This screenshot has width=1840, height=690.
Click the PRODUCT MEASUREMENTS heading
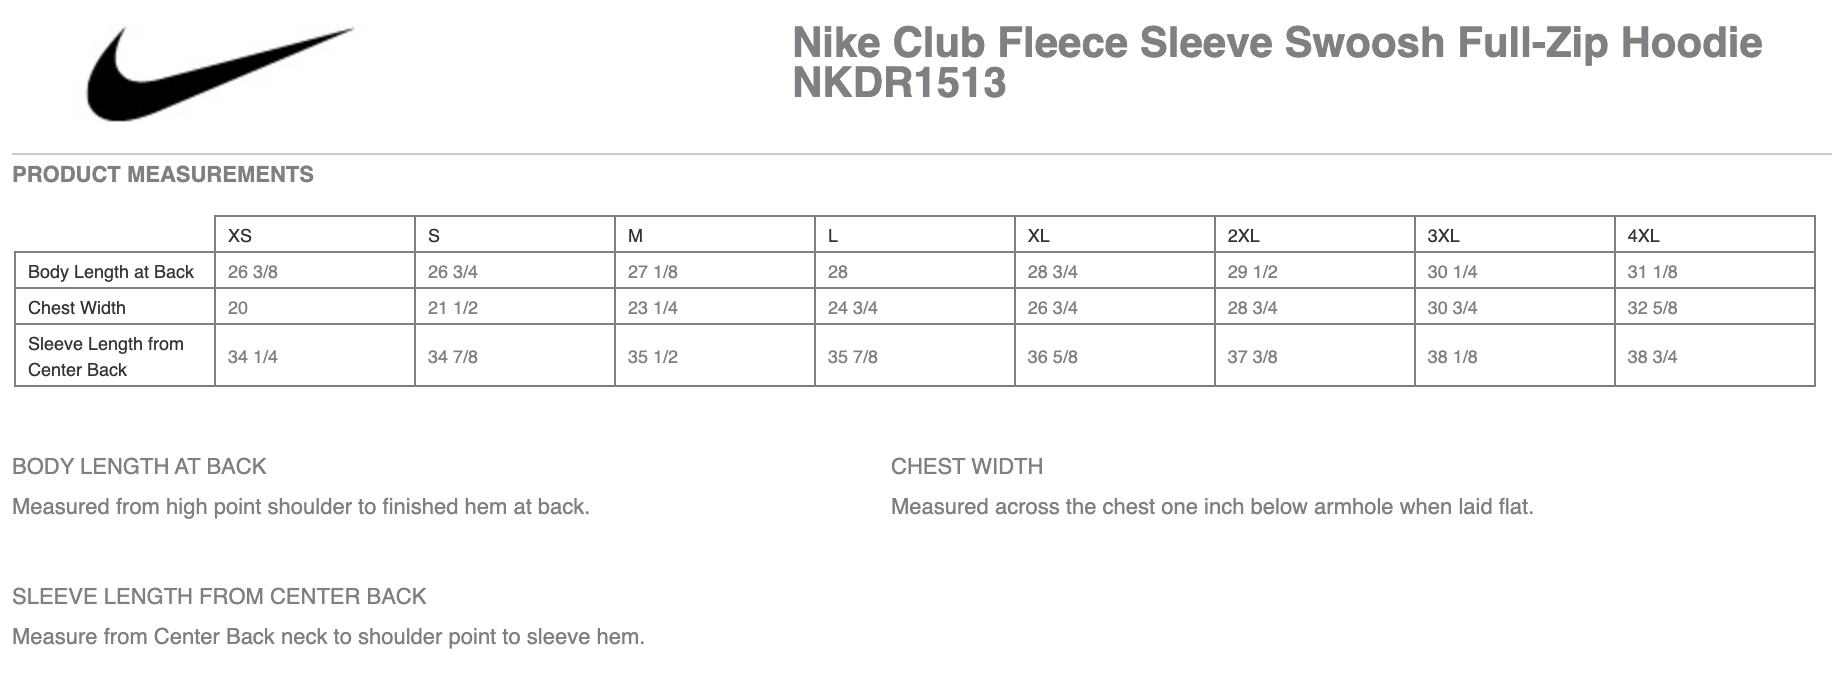click(163, 175)
